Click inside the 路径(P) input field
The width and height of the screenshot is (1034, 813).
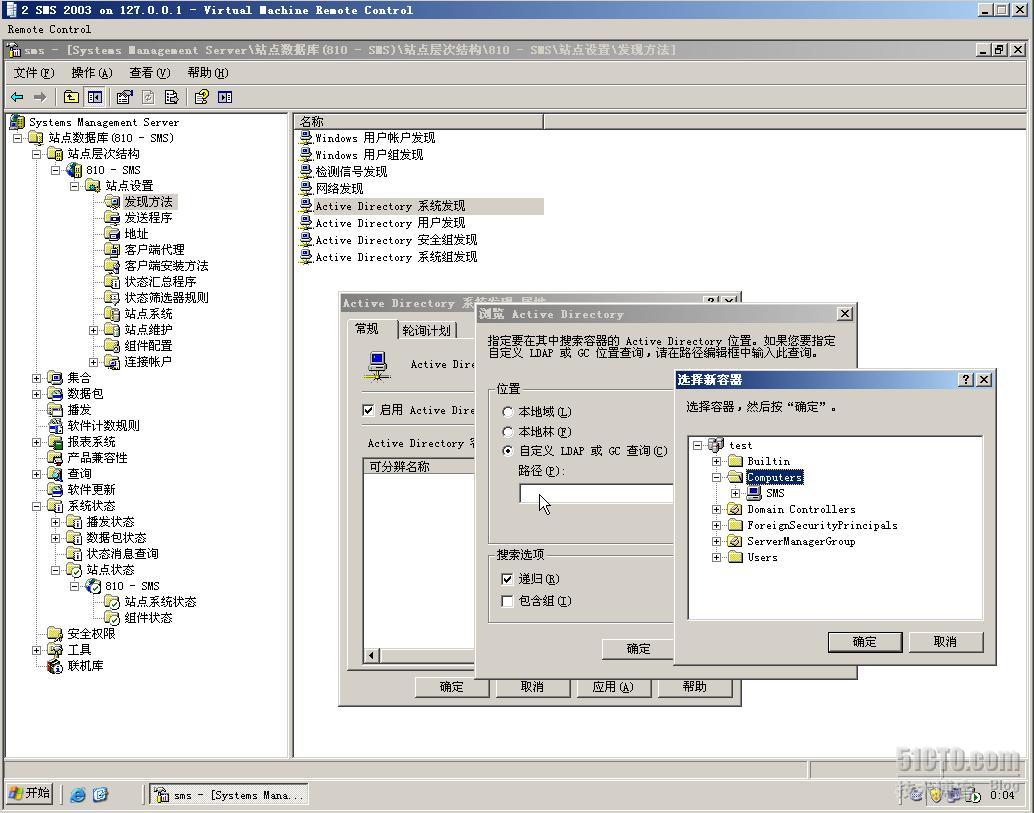[x=596, y=493]
